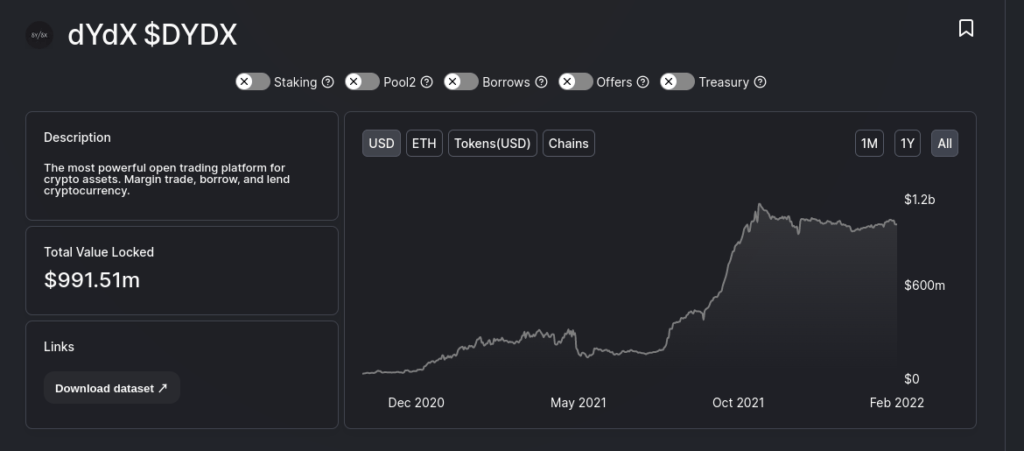The width and height of the screenshot is (1024, 451).
Task: View the Chains breakdown chart
Action: pos(569,144)
